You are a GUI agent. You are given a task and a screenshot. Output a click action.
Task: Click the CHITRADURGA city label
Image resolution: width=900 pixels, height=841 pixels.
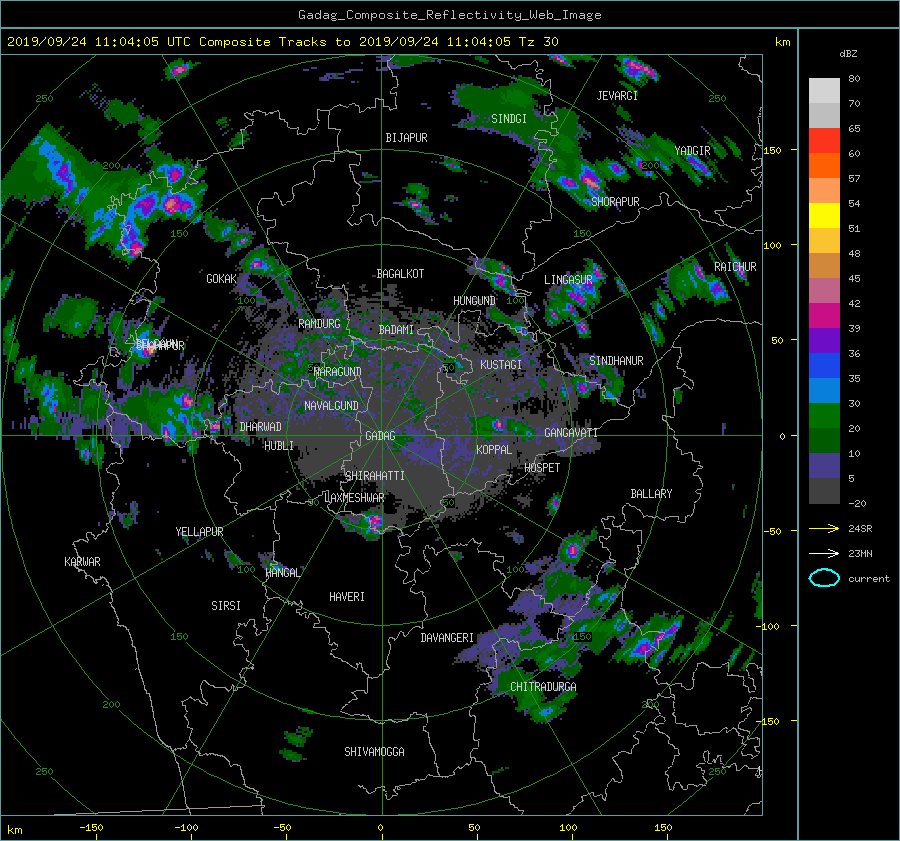point(544,687)
